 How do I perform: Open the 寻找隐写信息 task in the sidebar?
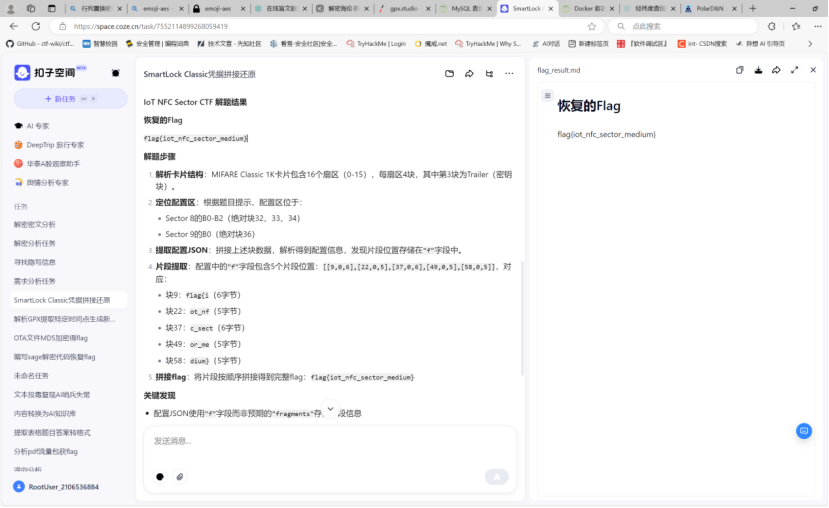point(35,262)
